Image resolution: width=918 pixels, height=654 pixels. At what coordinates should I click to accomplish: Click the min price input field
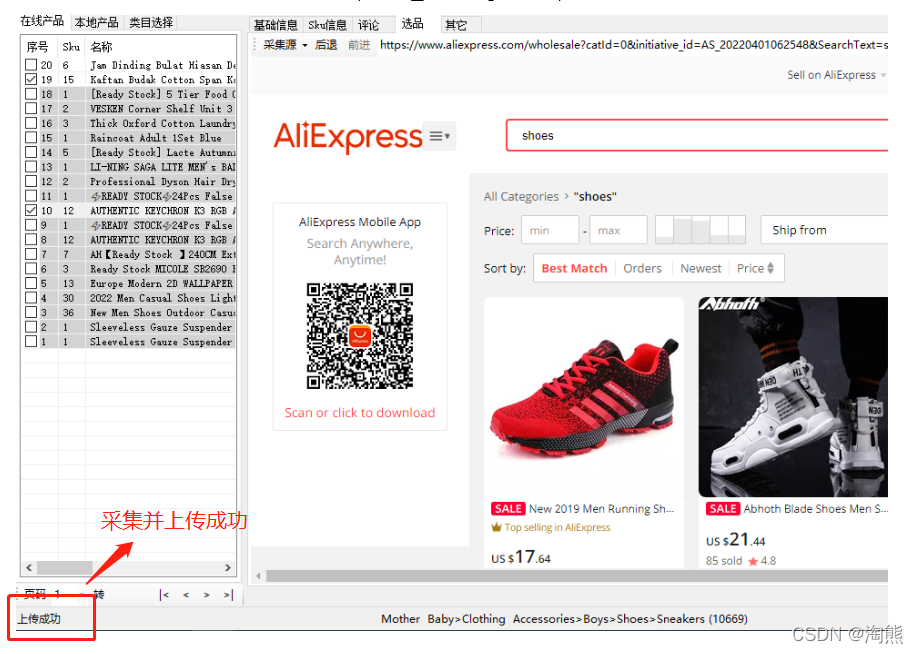[550, 230]
